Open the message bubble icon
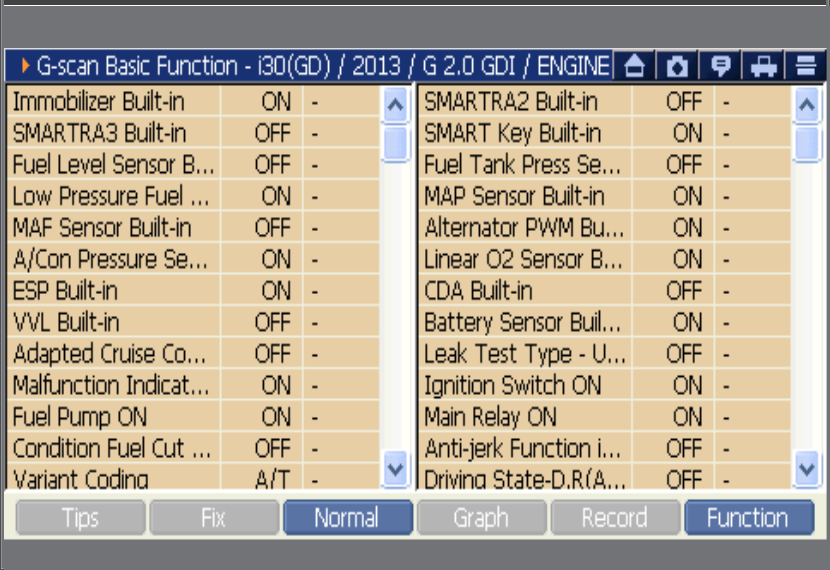This screenshot has height=570, width=830. (x=720, y=66)
